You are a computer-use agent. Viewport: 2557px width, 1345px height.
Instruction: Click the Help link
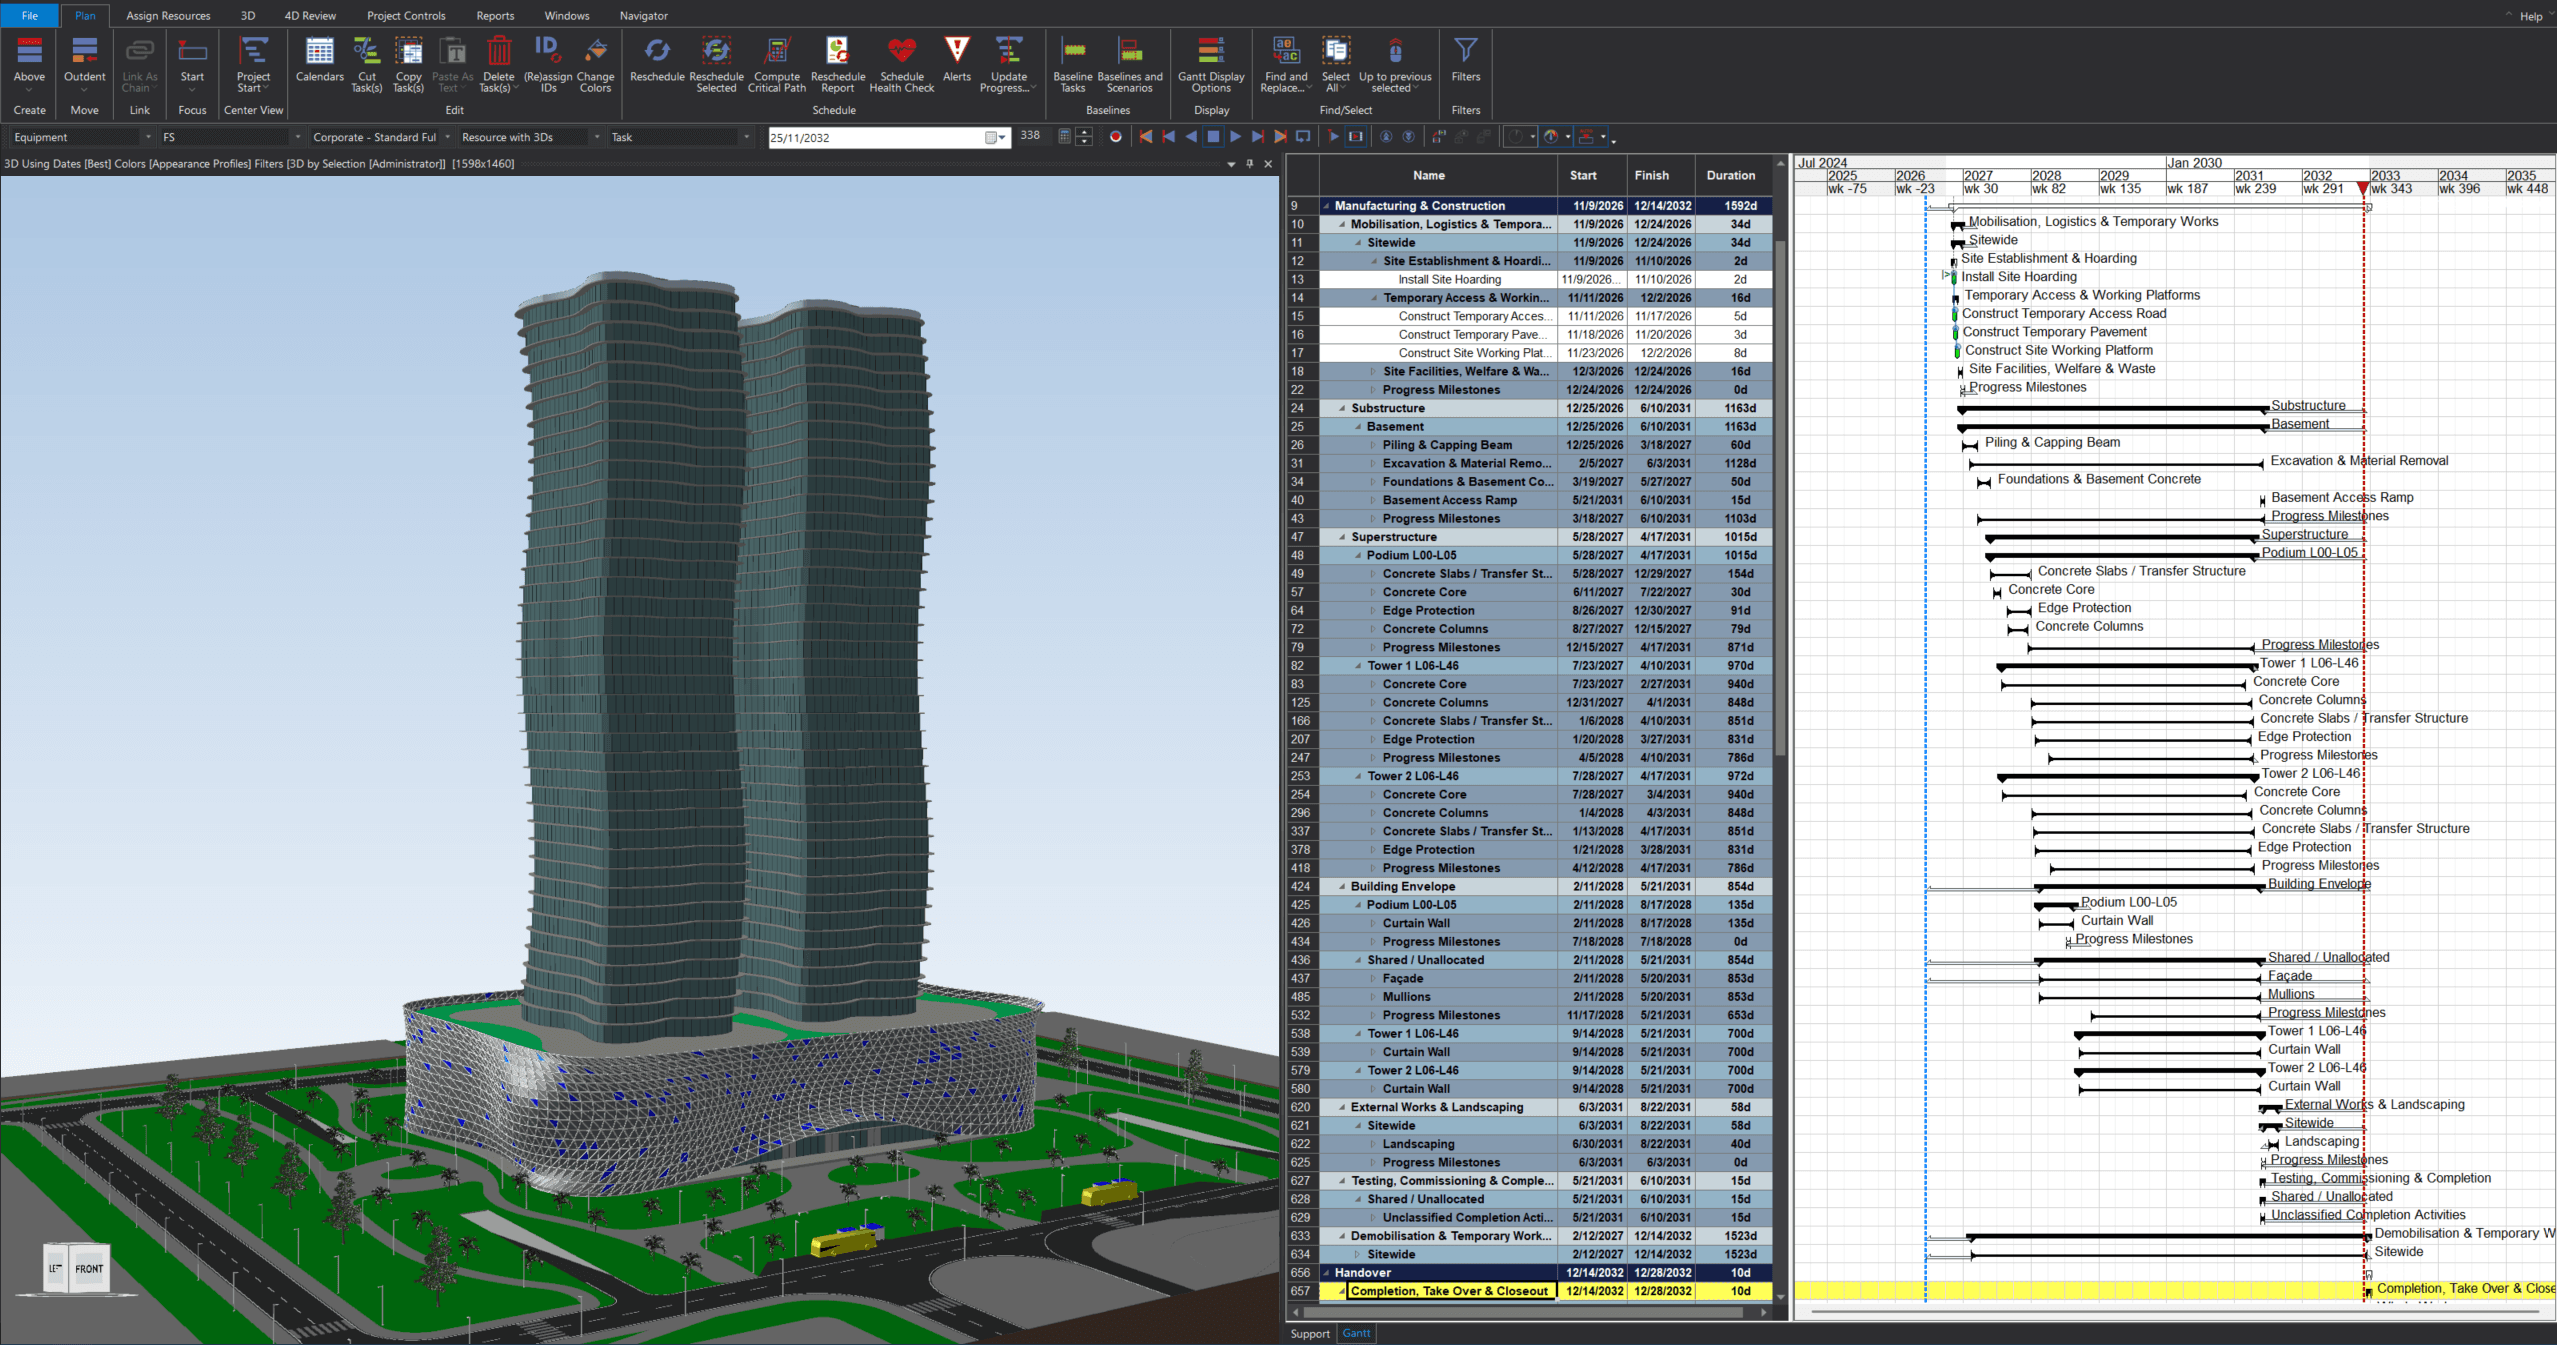(x=2531, y=16)
